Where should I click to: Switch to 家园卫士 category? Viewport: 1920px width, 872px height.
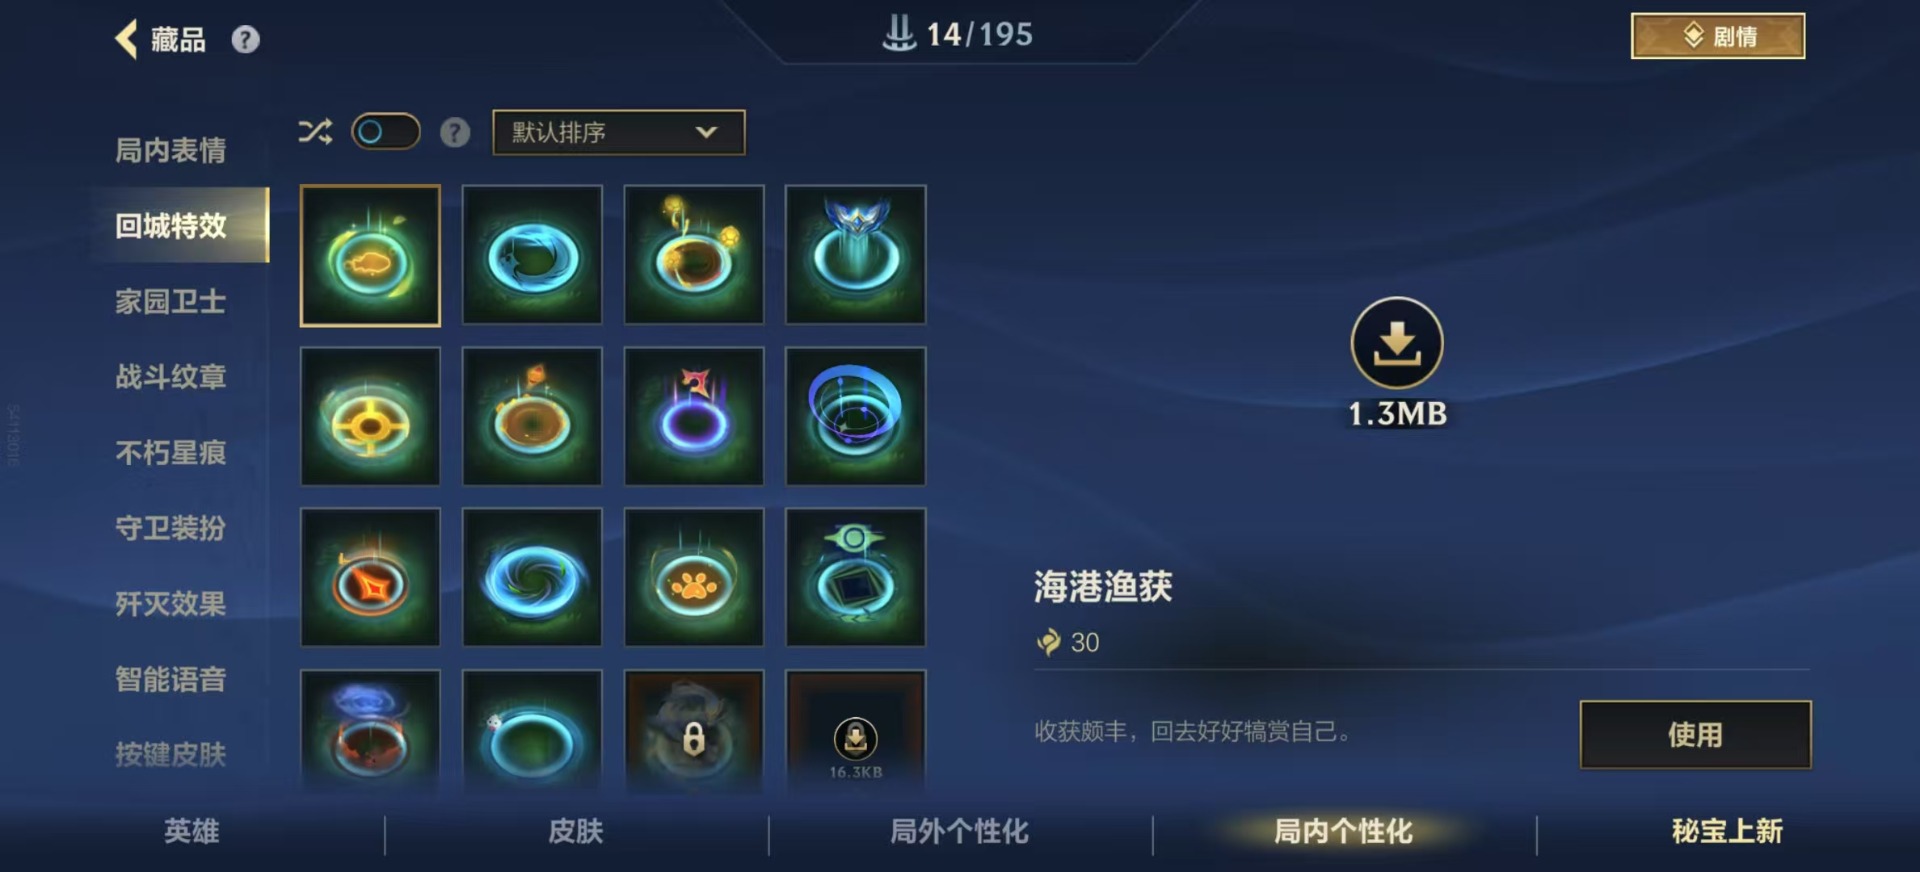click(170, 301)
